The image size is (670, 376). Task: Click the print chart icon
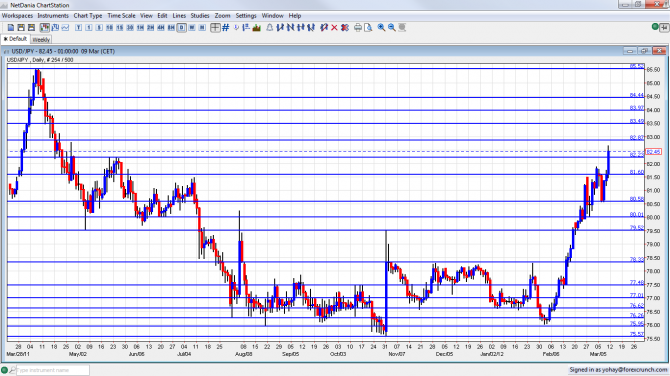click(358, 28)
